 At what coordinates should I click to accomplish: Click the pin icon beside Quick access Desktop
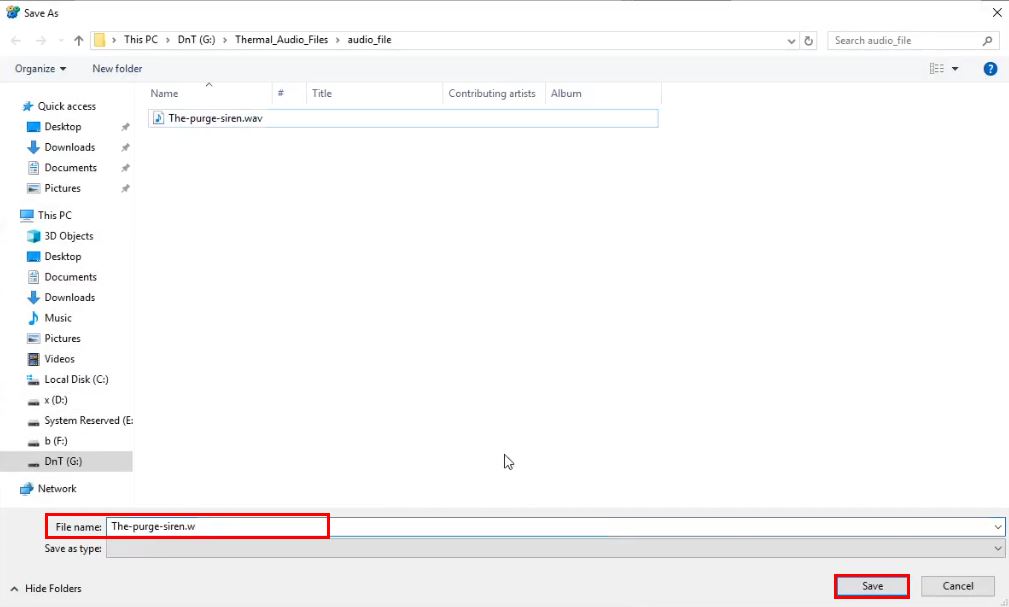tap(125, 127)
